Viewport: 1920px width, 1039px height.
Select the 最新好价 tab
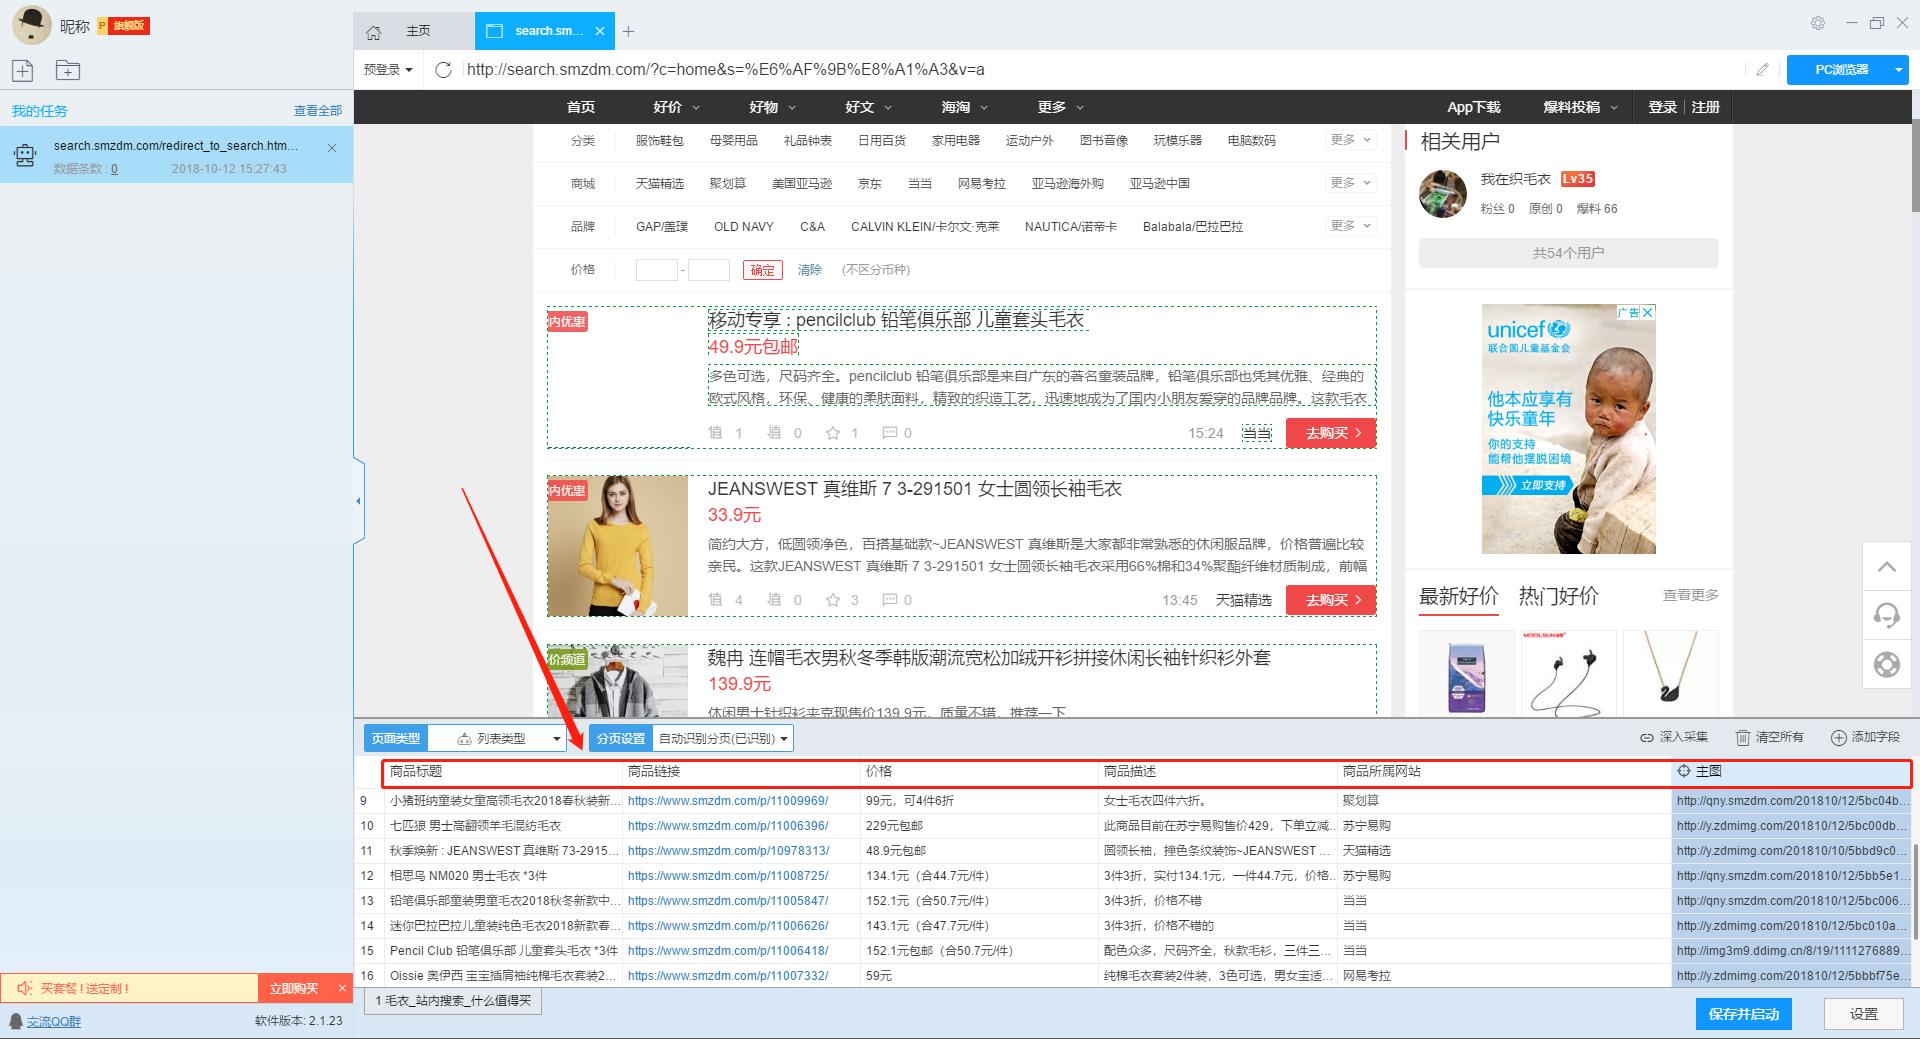pos(1458,596)
